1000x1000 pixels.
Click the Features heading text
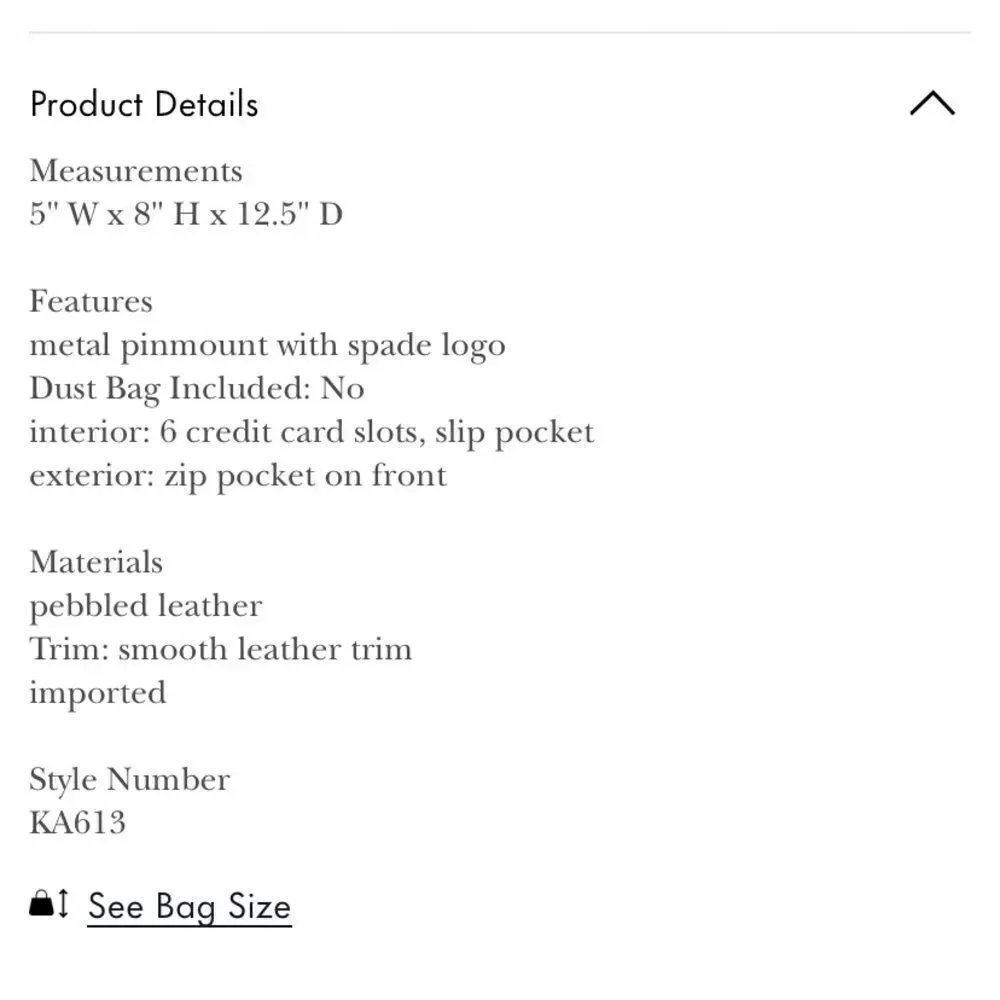click(x=91, y=301)
